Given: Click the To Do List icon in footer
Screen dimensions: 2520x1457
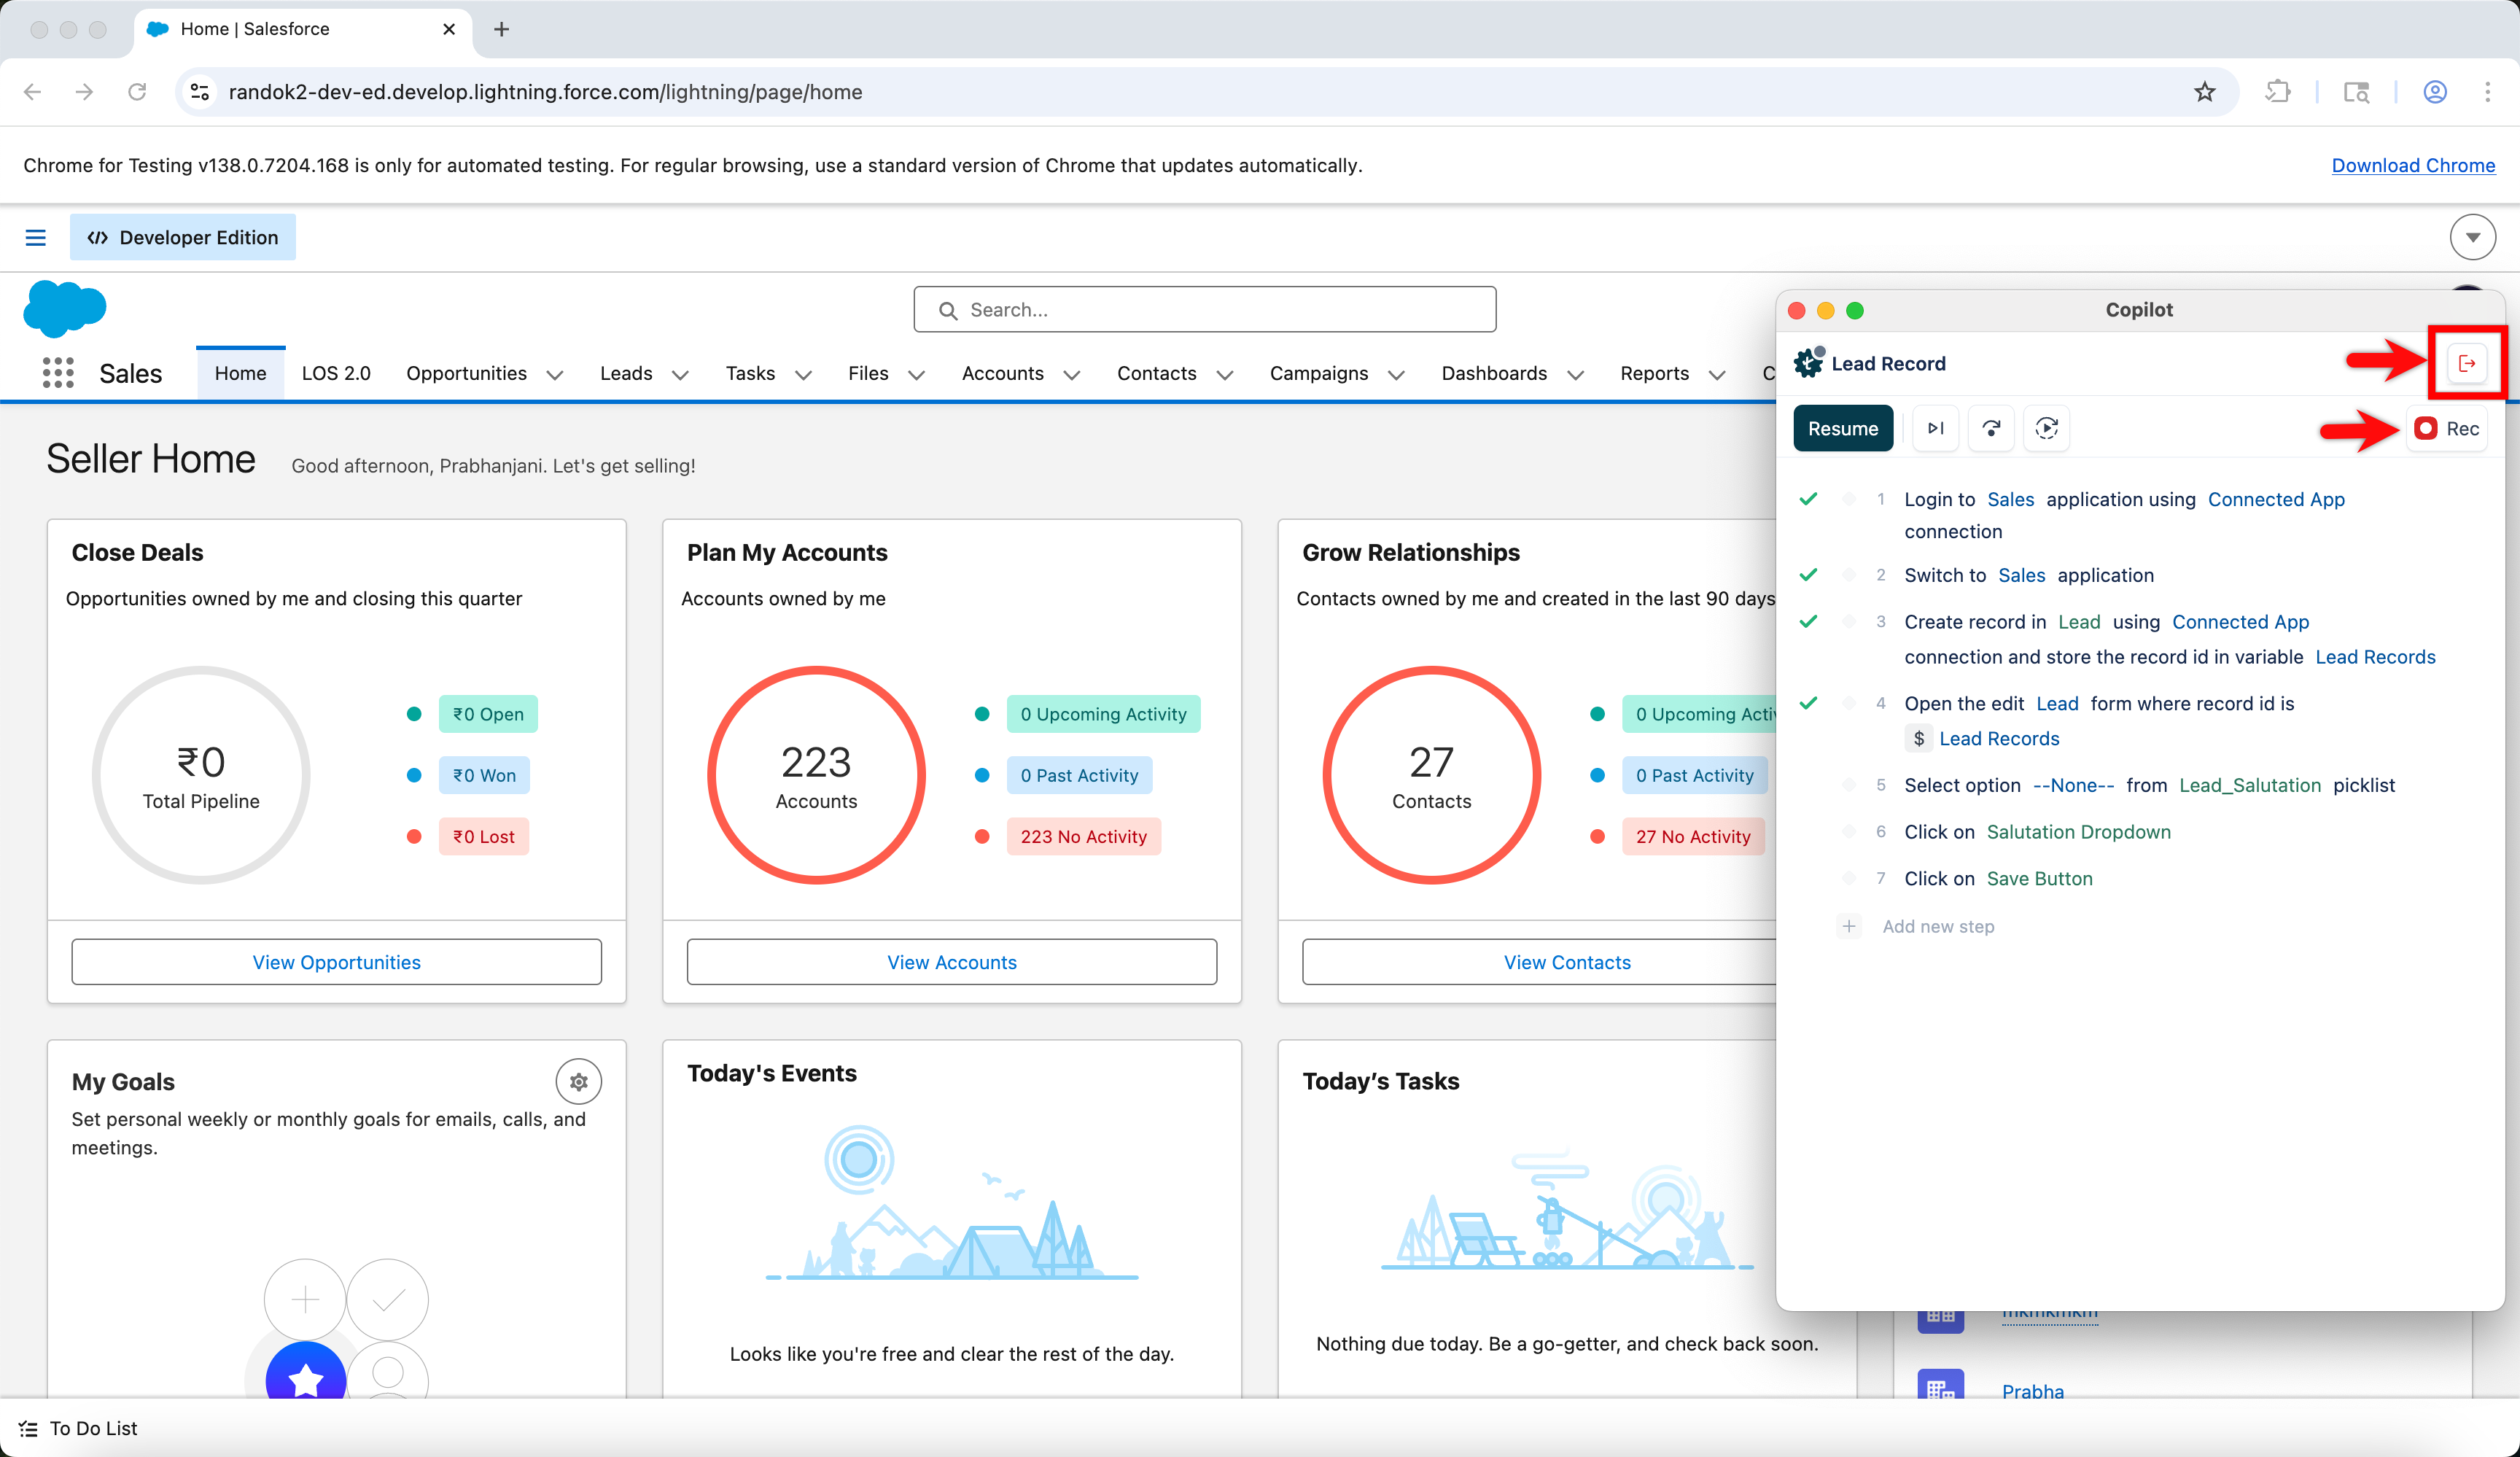Looking at the screenshot, I should [28, 1428].
